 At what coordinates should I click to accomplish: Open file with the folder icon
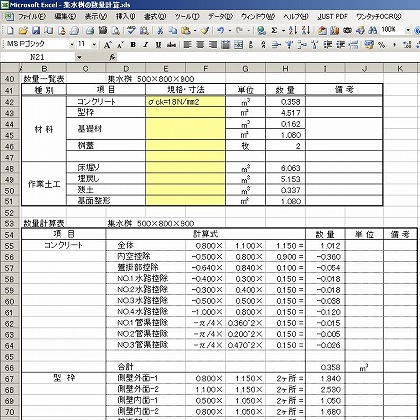tap(23, 31)
